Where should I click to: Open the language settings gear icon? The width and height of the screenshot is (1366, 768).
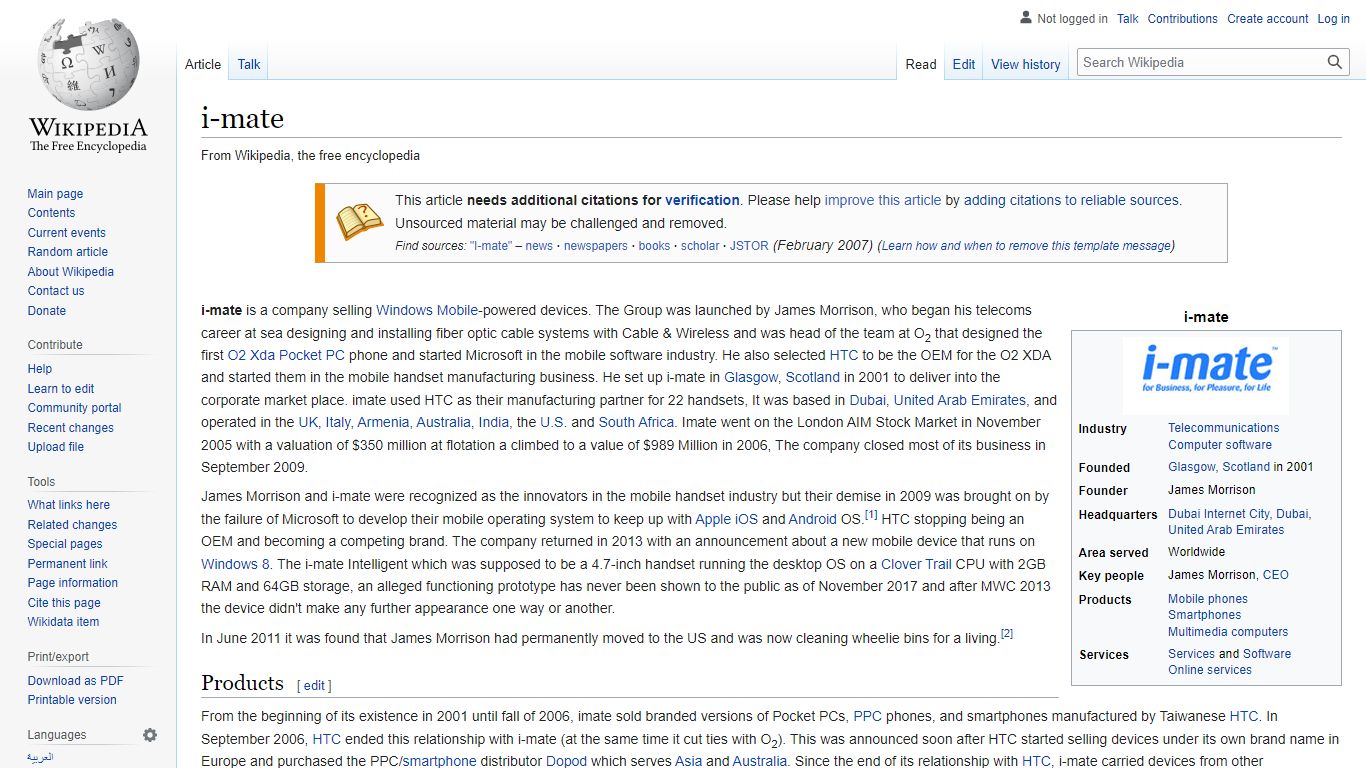150,735
